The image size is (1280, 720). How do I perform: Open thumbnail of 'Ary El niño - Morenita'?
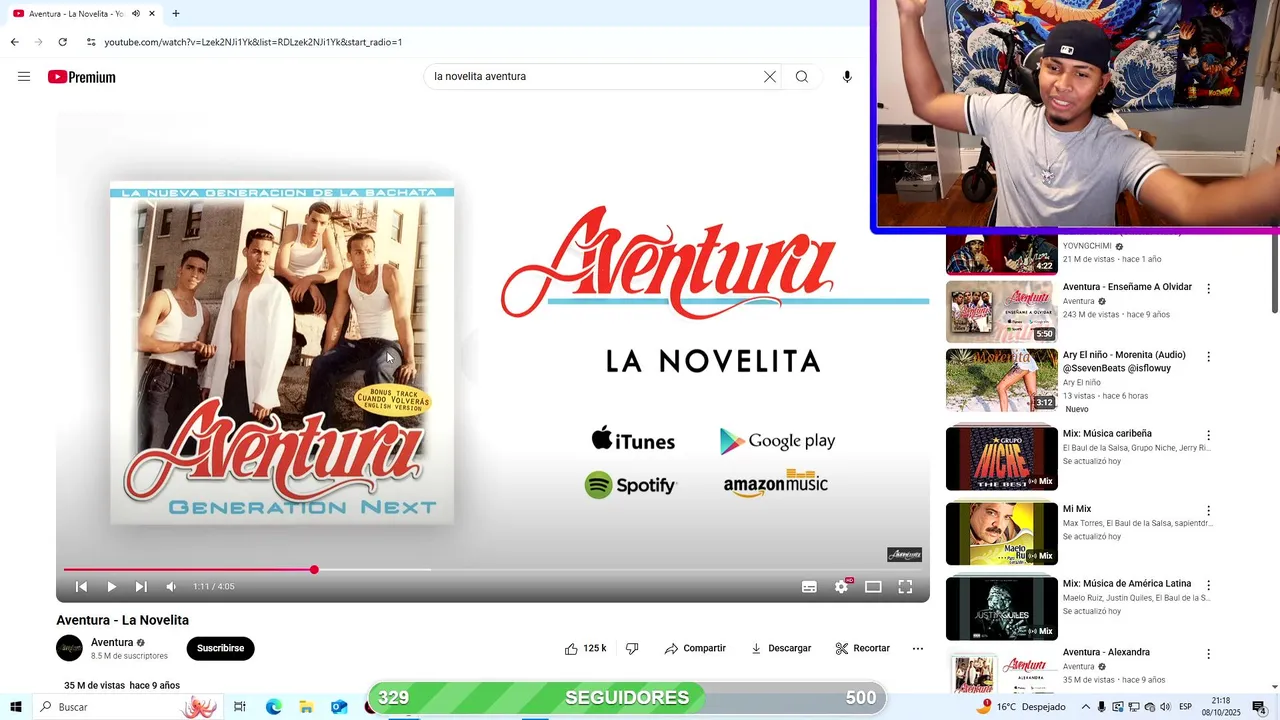(x=1002, y=380)
